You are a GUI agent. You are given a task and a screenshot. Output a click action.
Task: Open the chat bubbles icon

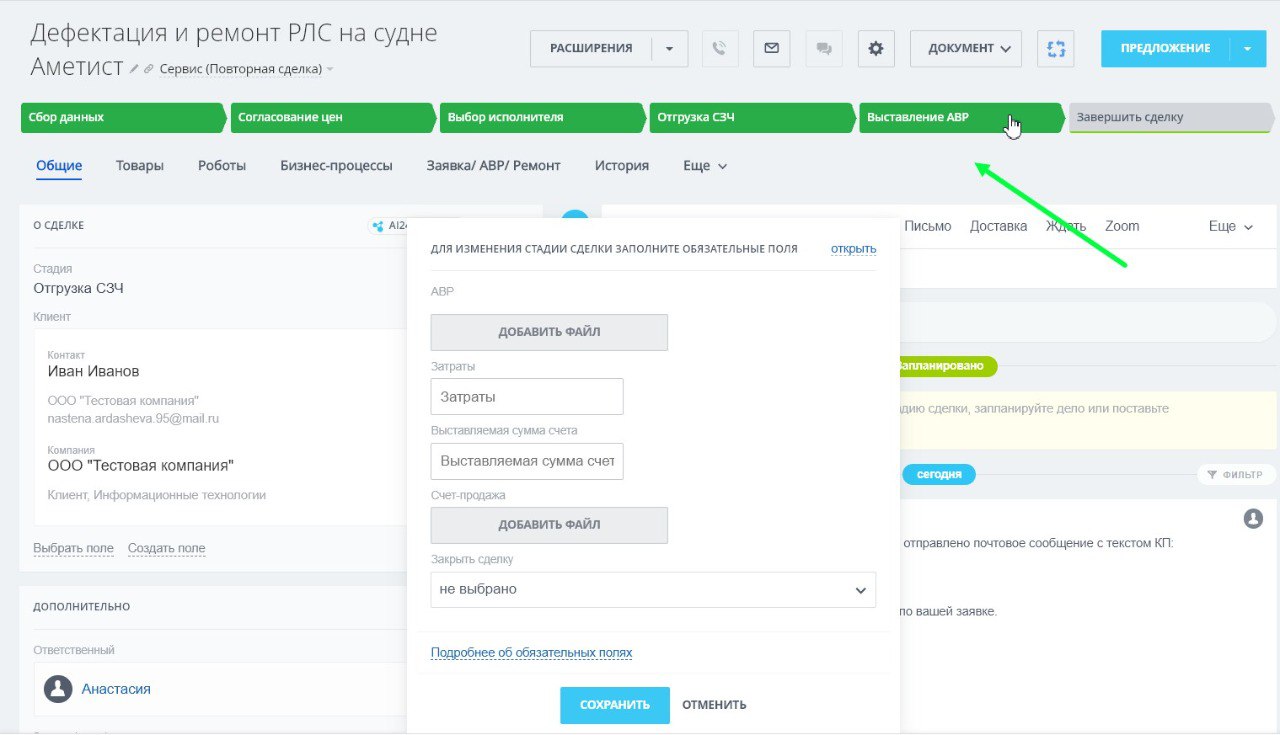pos(824,48)
